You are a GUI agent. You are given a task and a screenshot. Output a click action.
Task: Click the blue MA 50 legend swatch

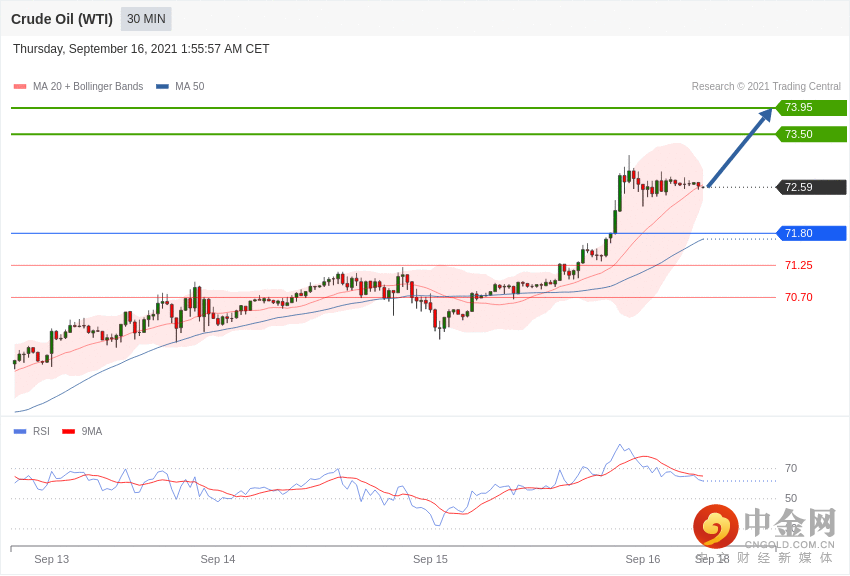[x=162, y=87]
